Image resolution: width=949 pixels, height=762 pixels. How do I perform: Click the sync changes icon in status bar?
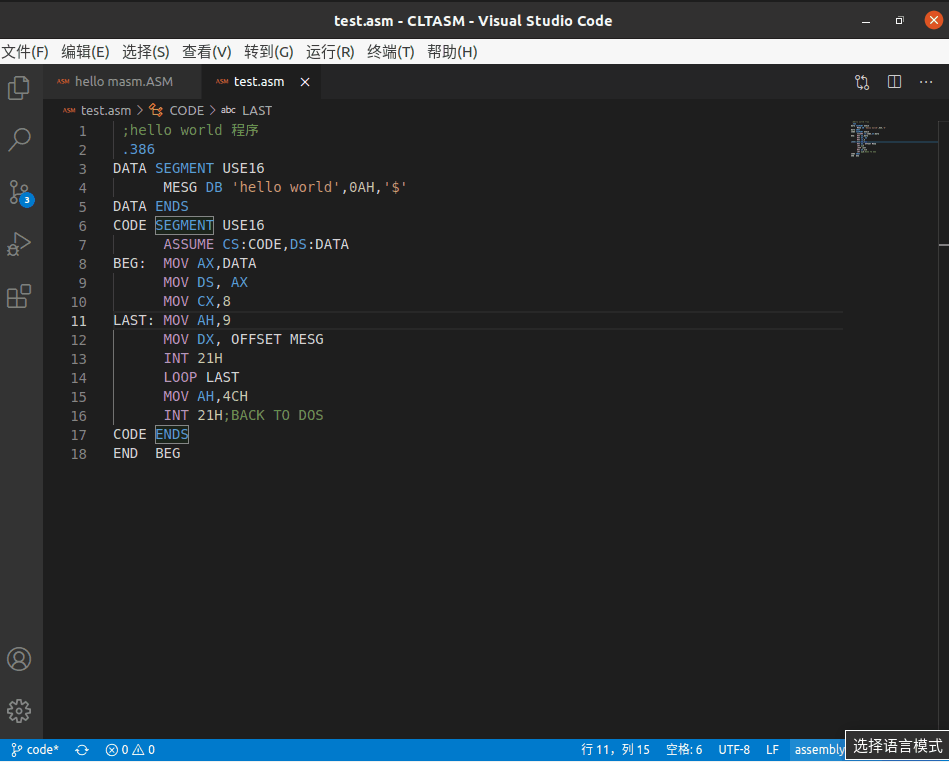point(81,749)
